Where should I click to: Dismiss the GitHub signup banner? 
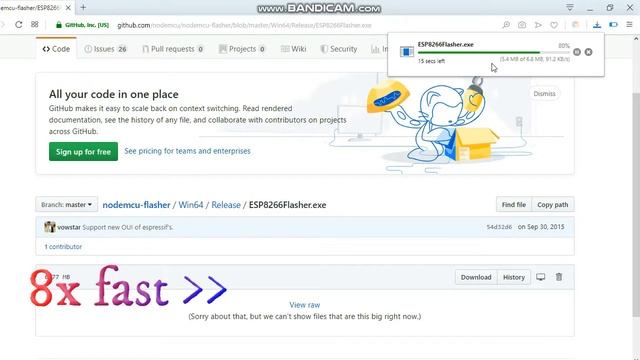[544, 93]
